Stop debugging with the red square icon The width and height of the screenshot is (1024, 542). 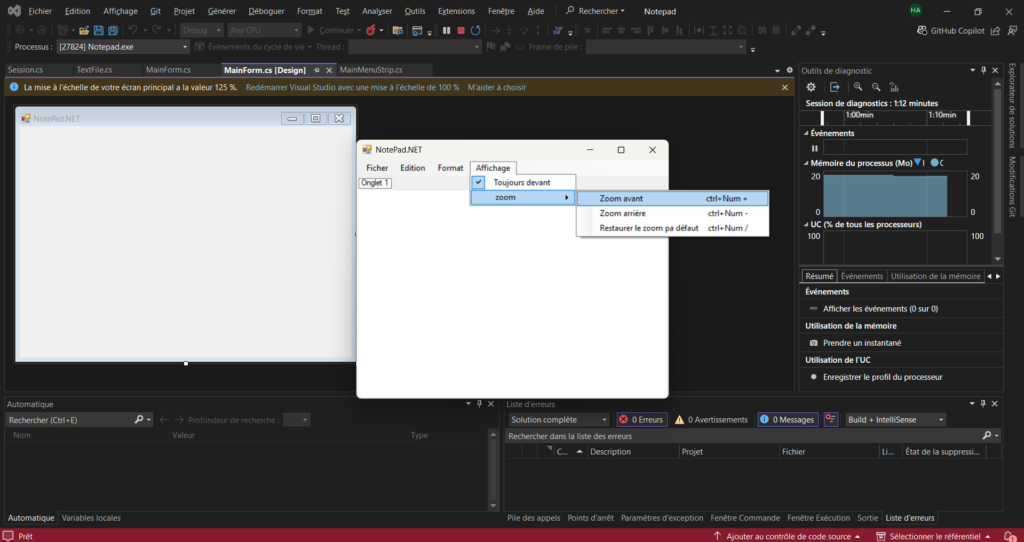click(460, 31)
